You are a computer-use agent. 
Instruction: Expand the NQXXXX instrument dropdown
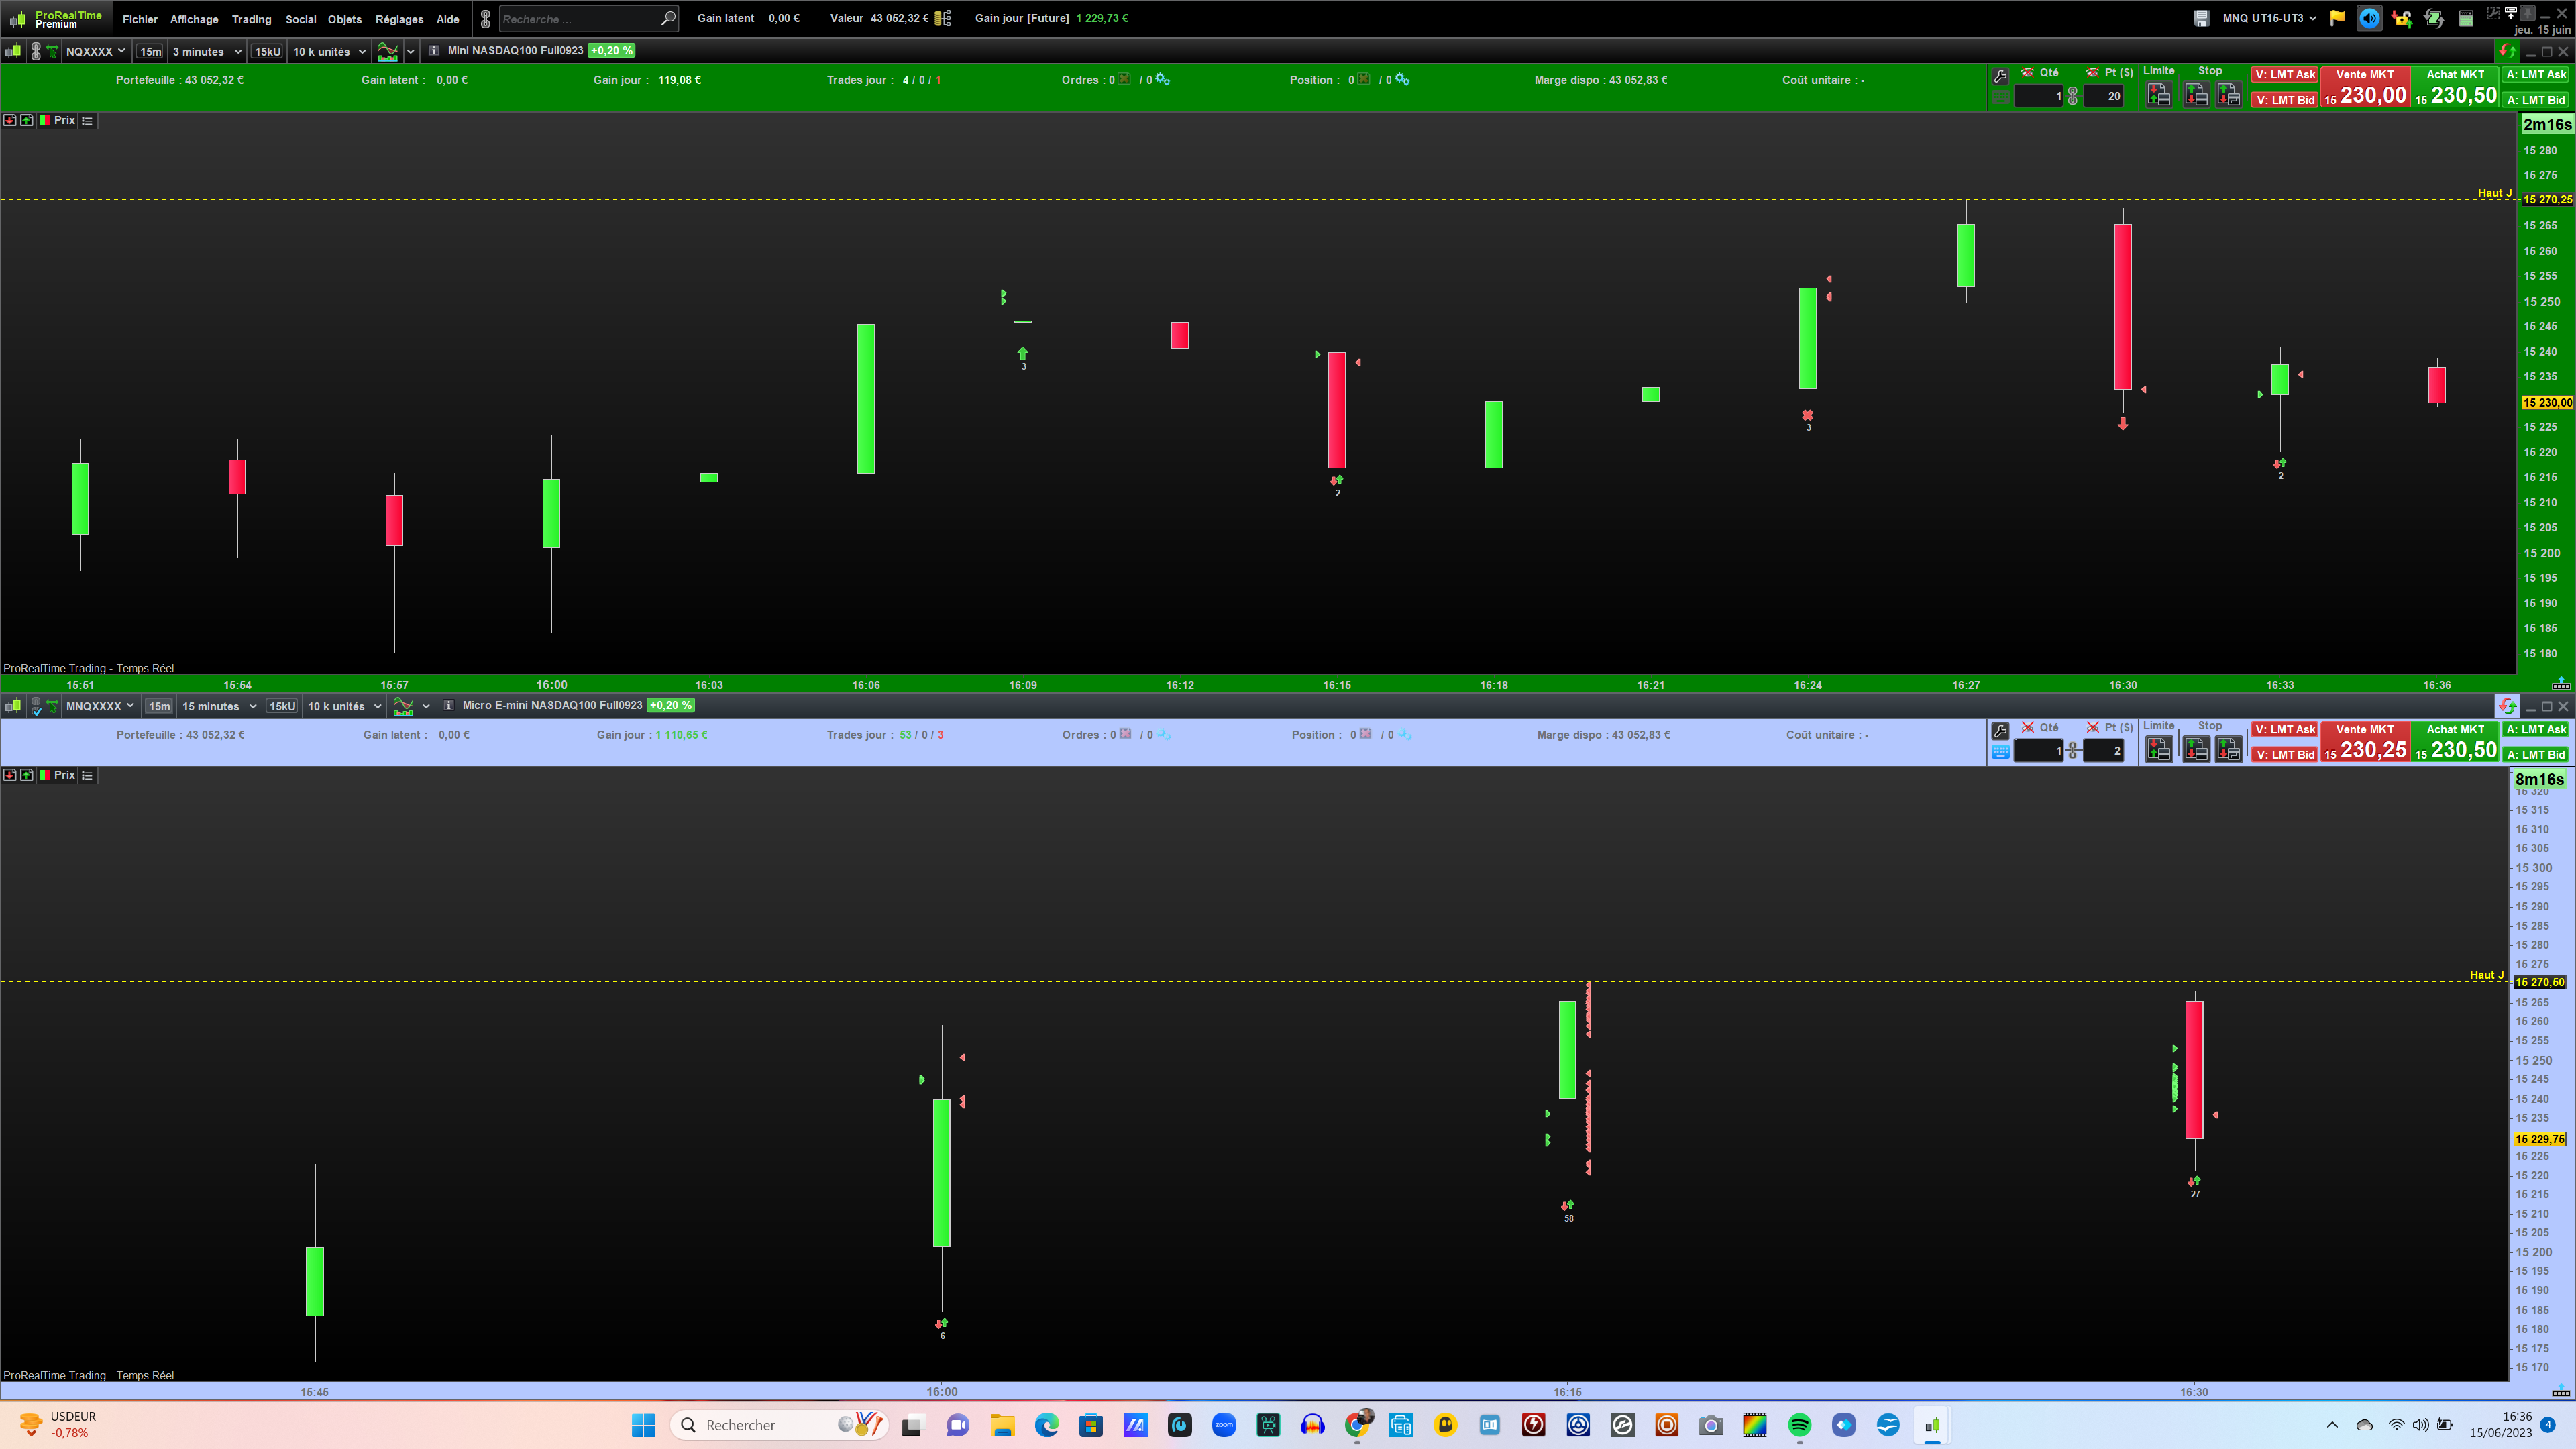pyautogui.click(x=122, y=51)
